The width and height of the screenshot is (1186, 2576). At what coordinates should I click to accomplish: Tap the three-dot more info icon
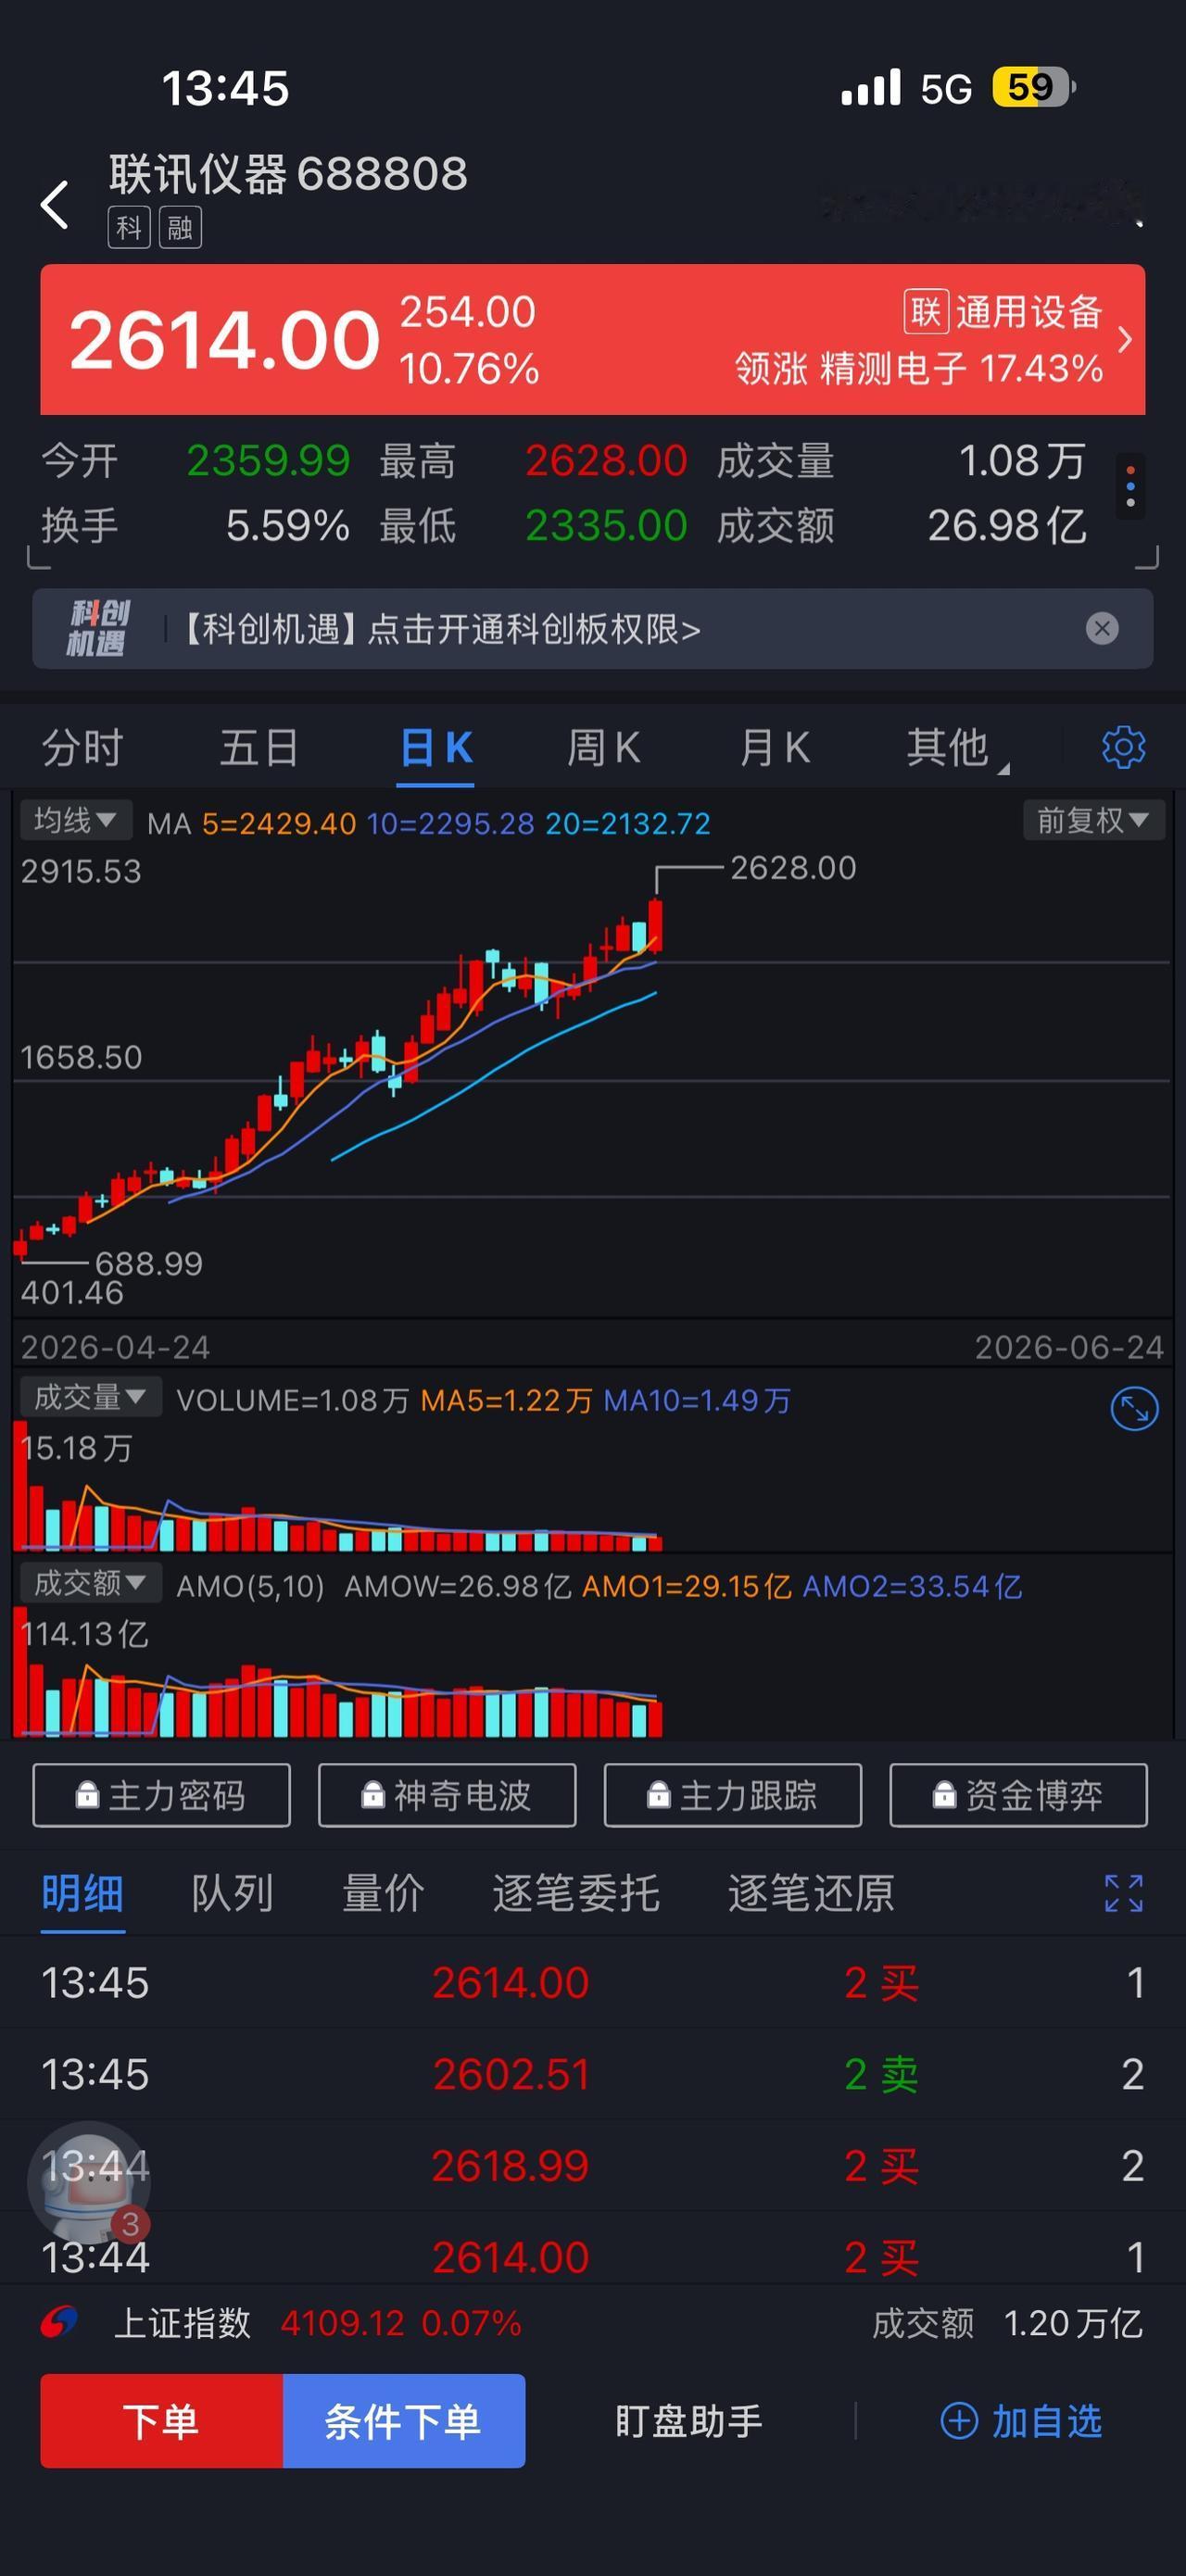1130,486
